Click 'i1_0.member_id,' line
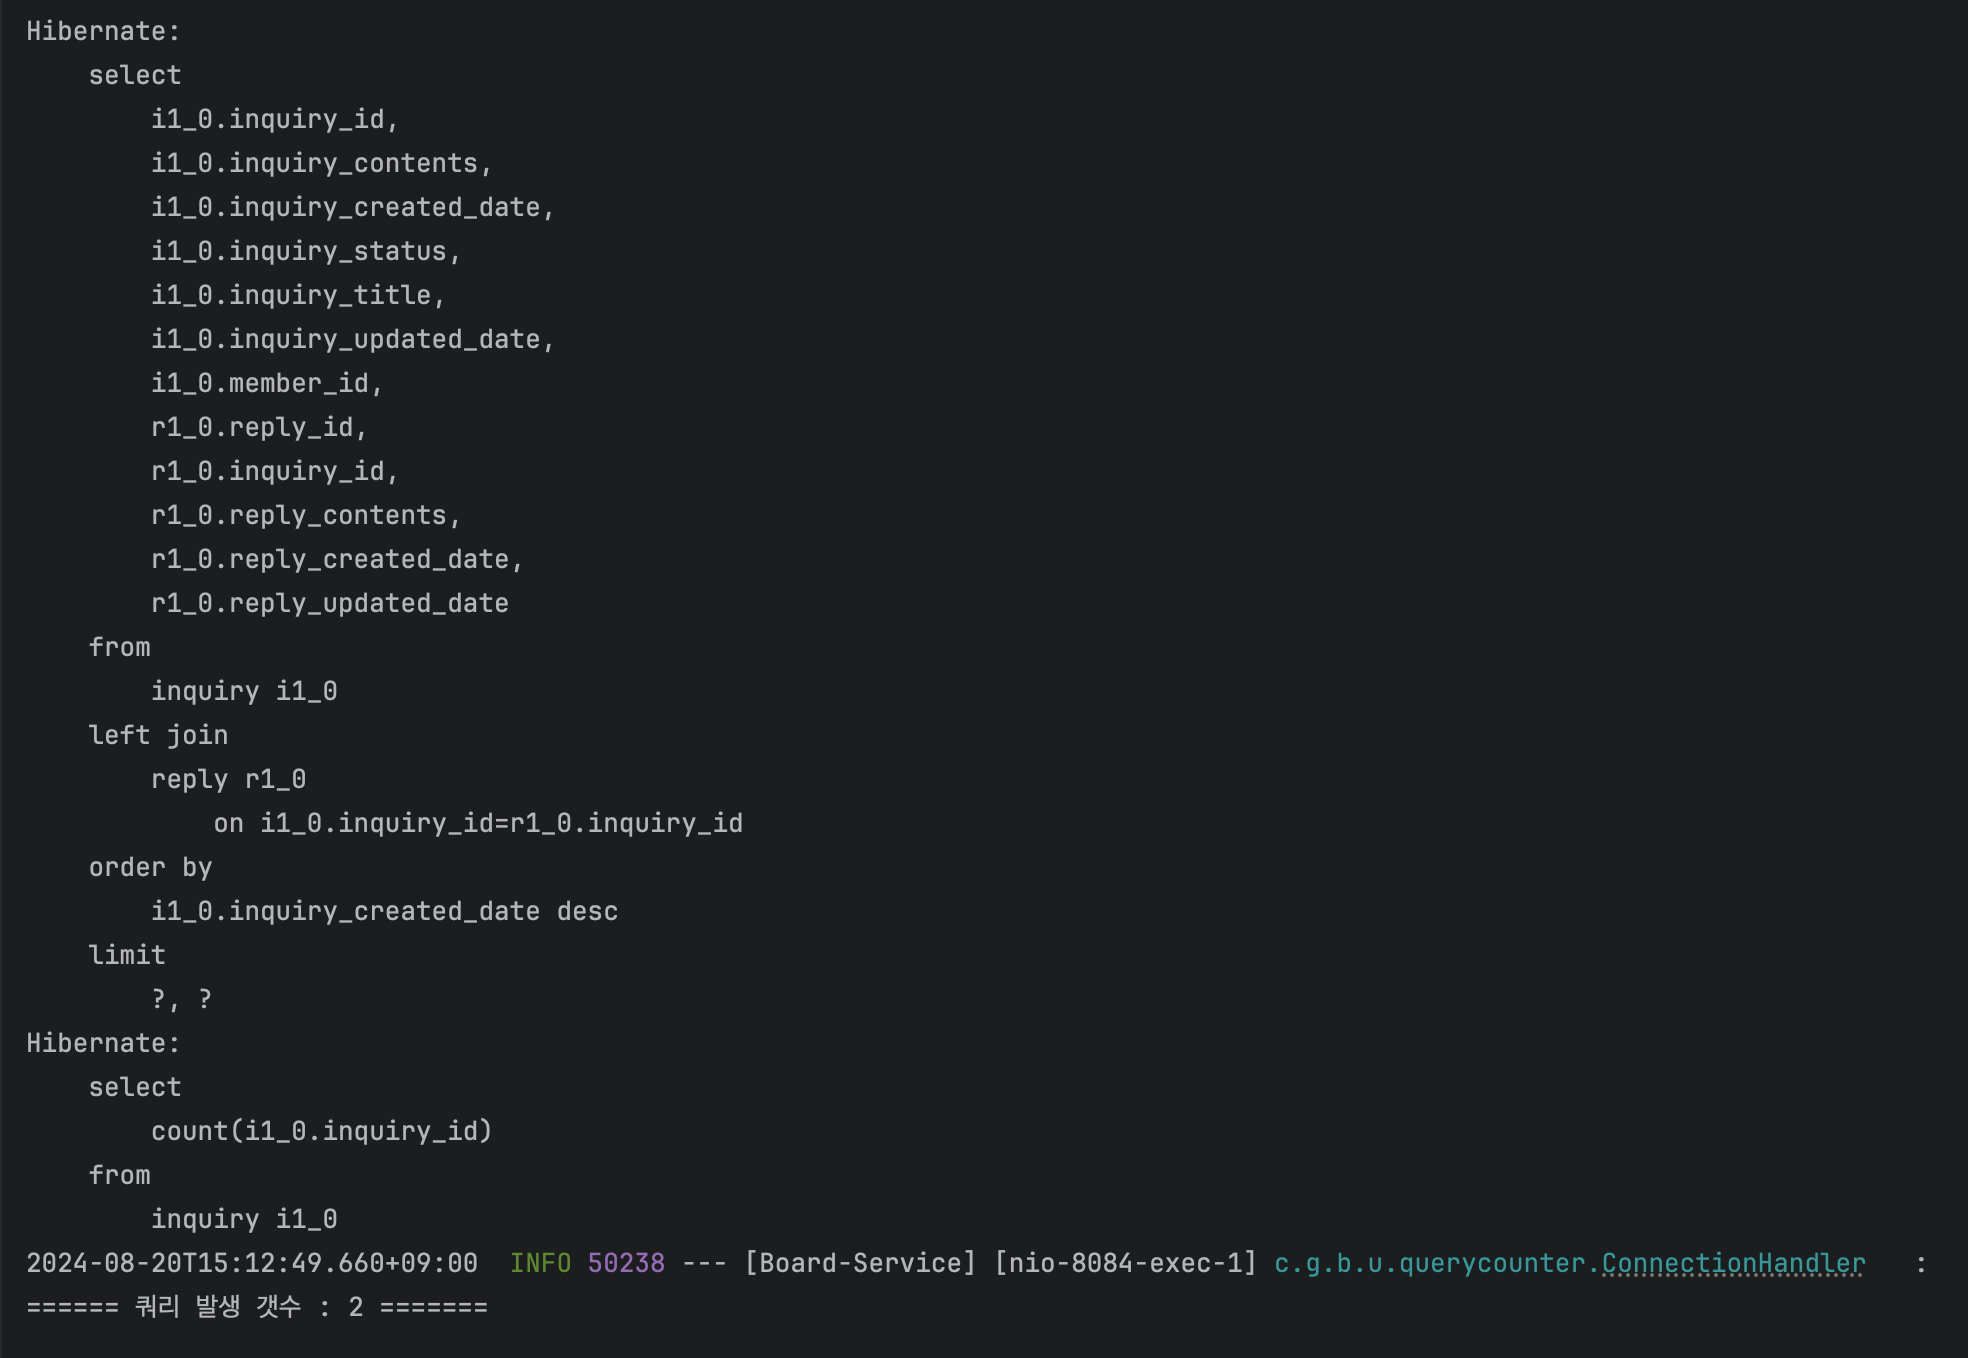 267,383
